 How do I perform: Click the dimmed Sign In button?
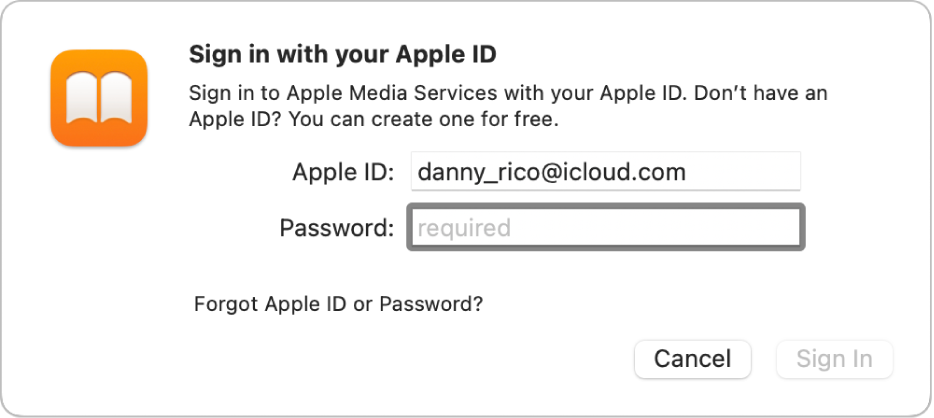(834, 359)
